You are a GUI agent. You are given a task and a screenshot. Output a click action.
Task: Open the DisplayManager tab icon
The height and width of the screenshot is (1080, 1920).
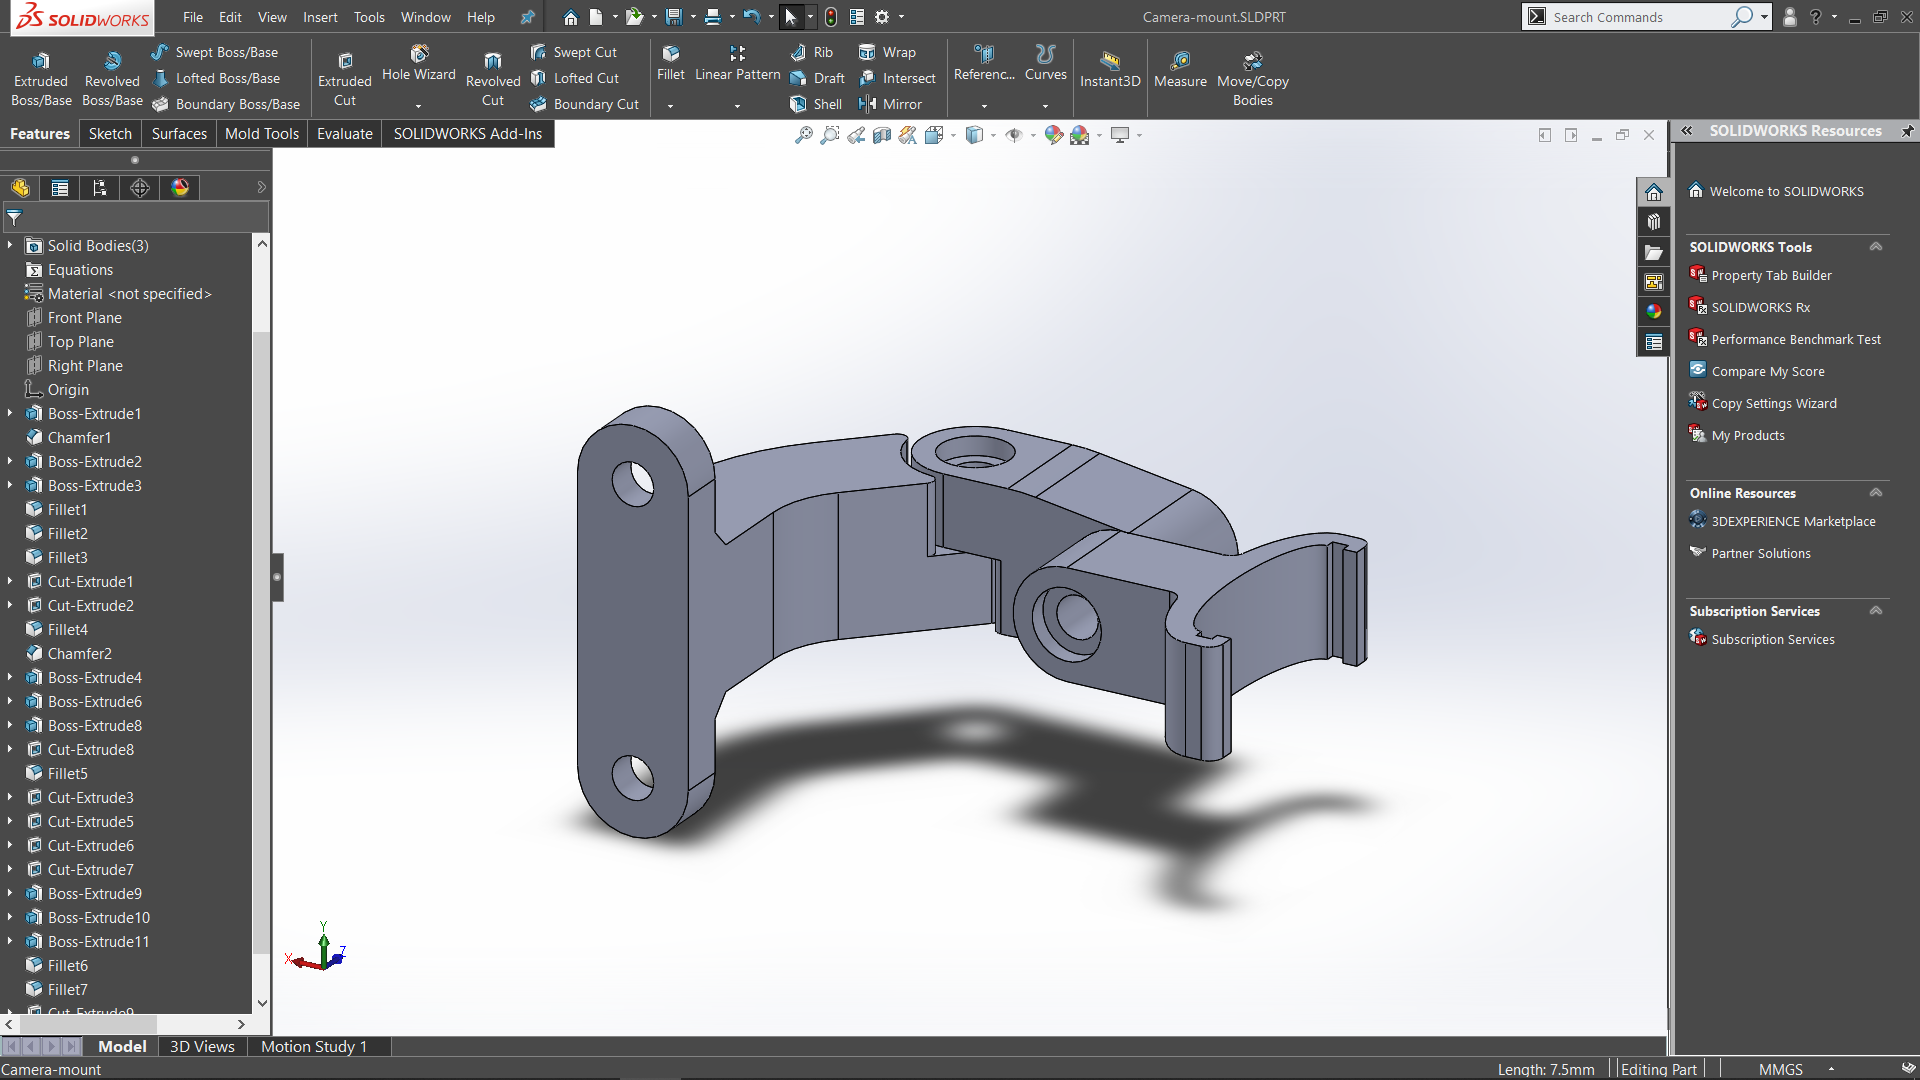click(180, 188)
